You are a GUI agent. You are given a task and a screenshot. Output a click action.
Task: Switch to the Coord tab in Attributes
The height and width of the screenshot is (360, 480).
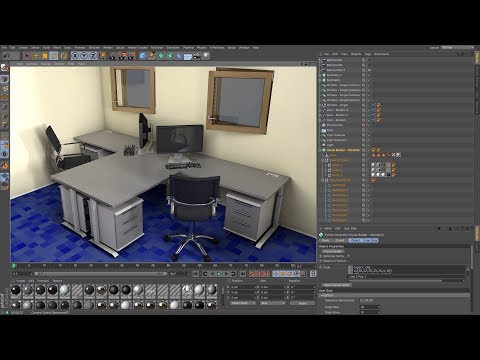tap(340, 240)
